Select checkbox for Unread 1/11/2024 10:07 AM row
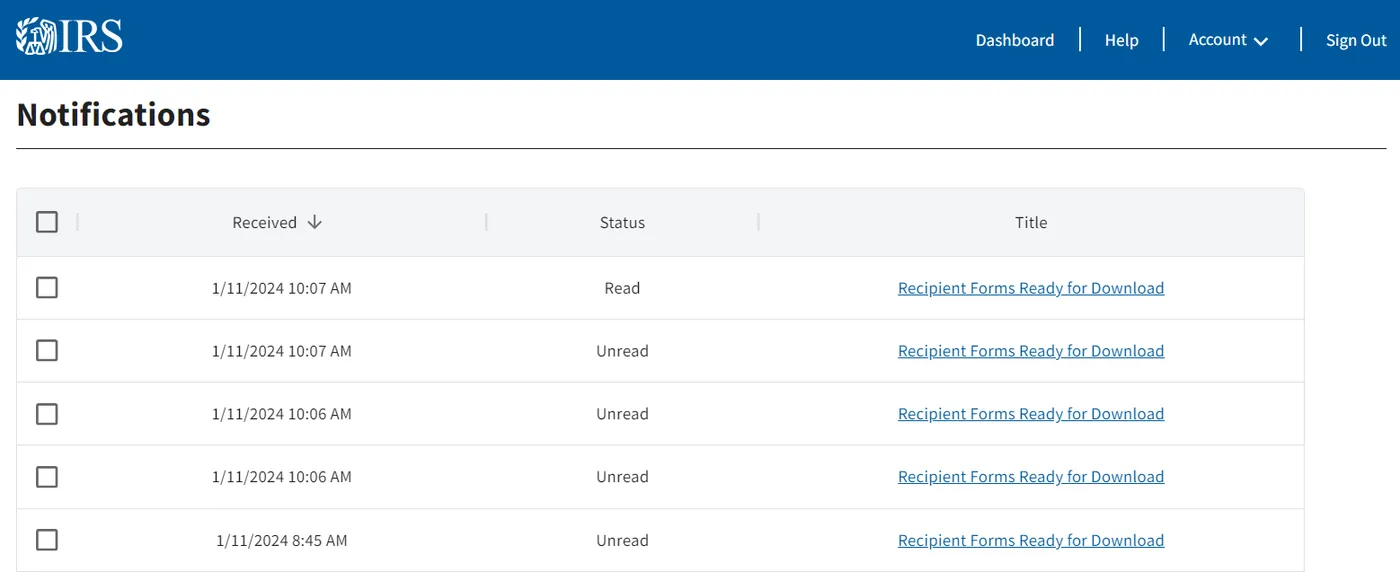 pos(47,351)
